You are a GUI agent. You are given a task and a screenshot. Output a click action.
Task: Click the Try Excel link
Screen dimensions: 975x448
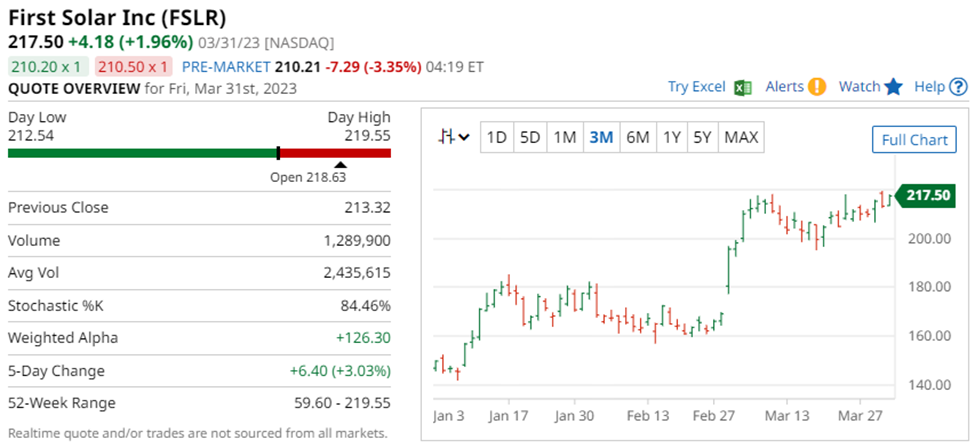click(x=696, y=86)
